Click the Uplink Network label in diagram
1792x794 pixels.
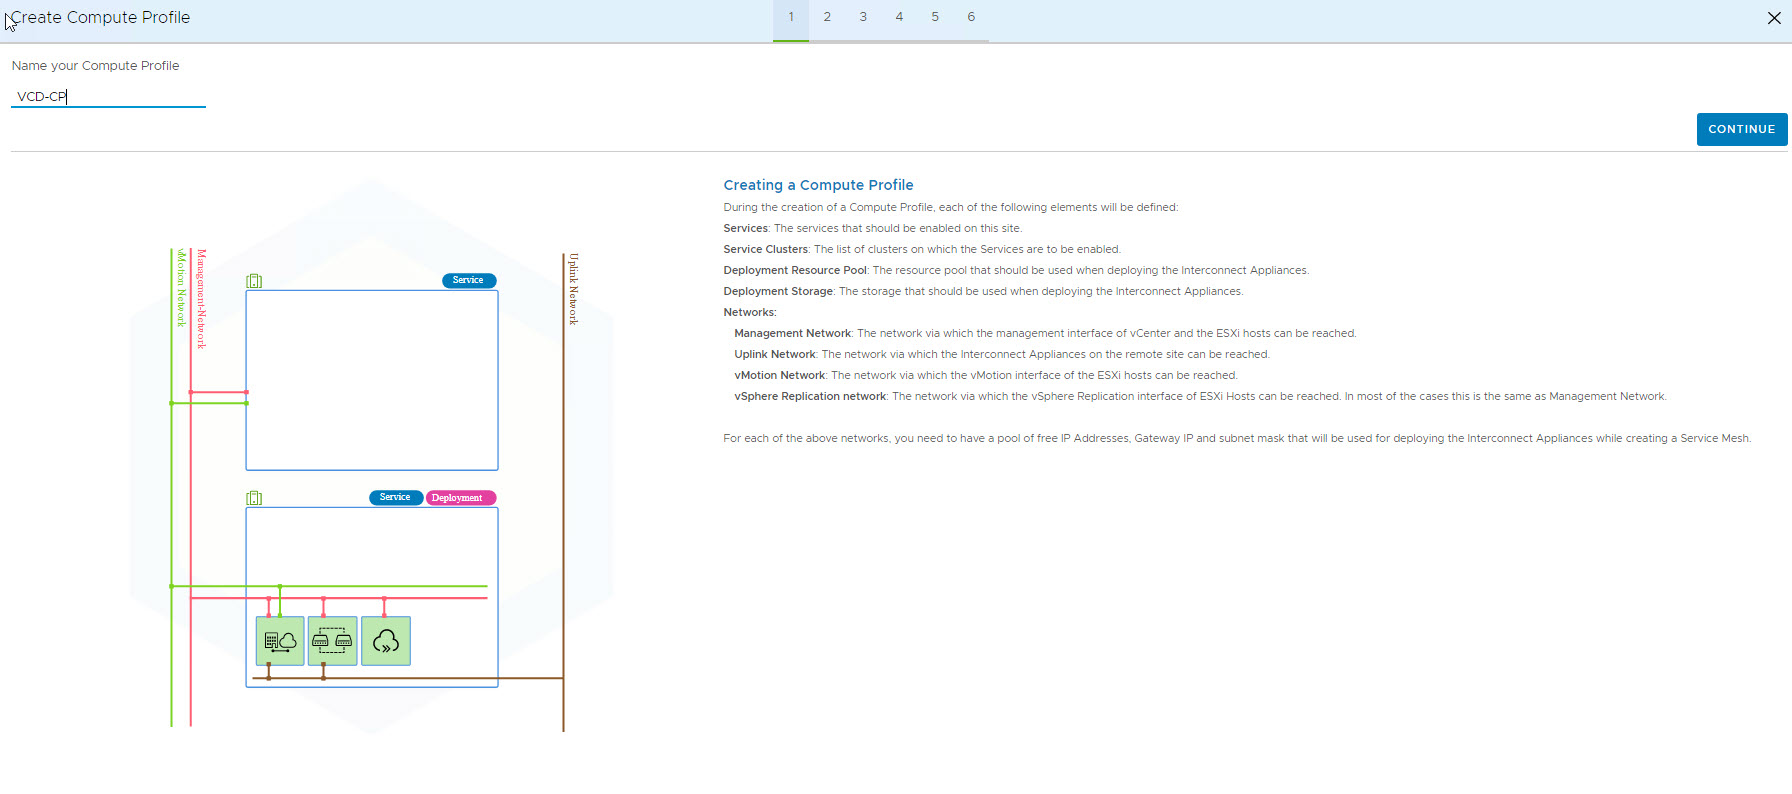pos(574,289)
